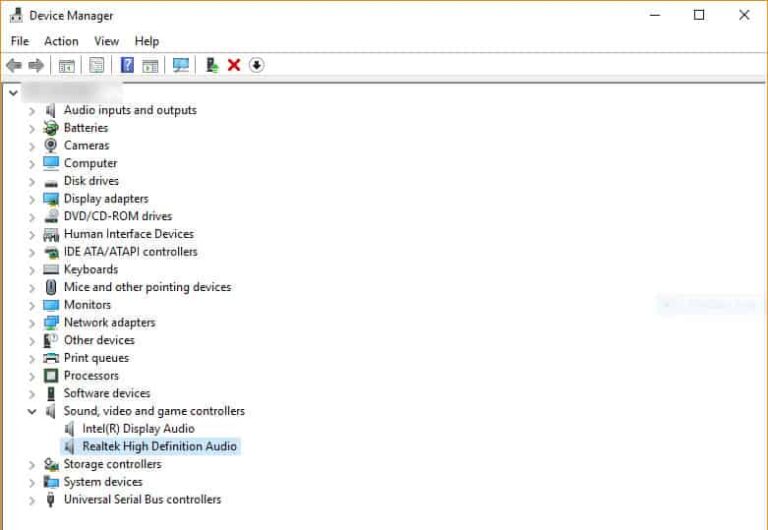
Task: Collapse the root computer node
Action: pos(13,93)
